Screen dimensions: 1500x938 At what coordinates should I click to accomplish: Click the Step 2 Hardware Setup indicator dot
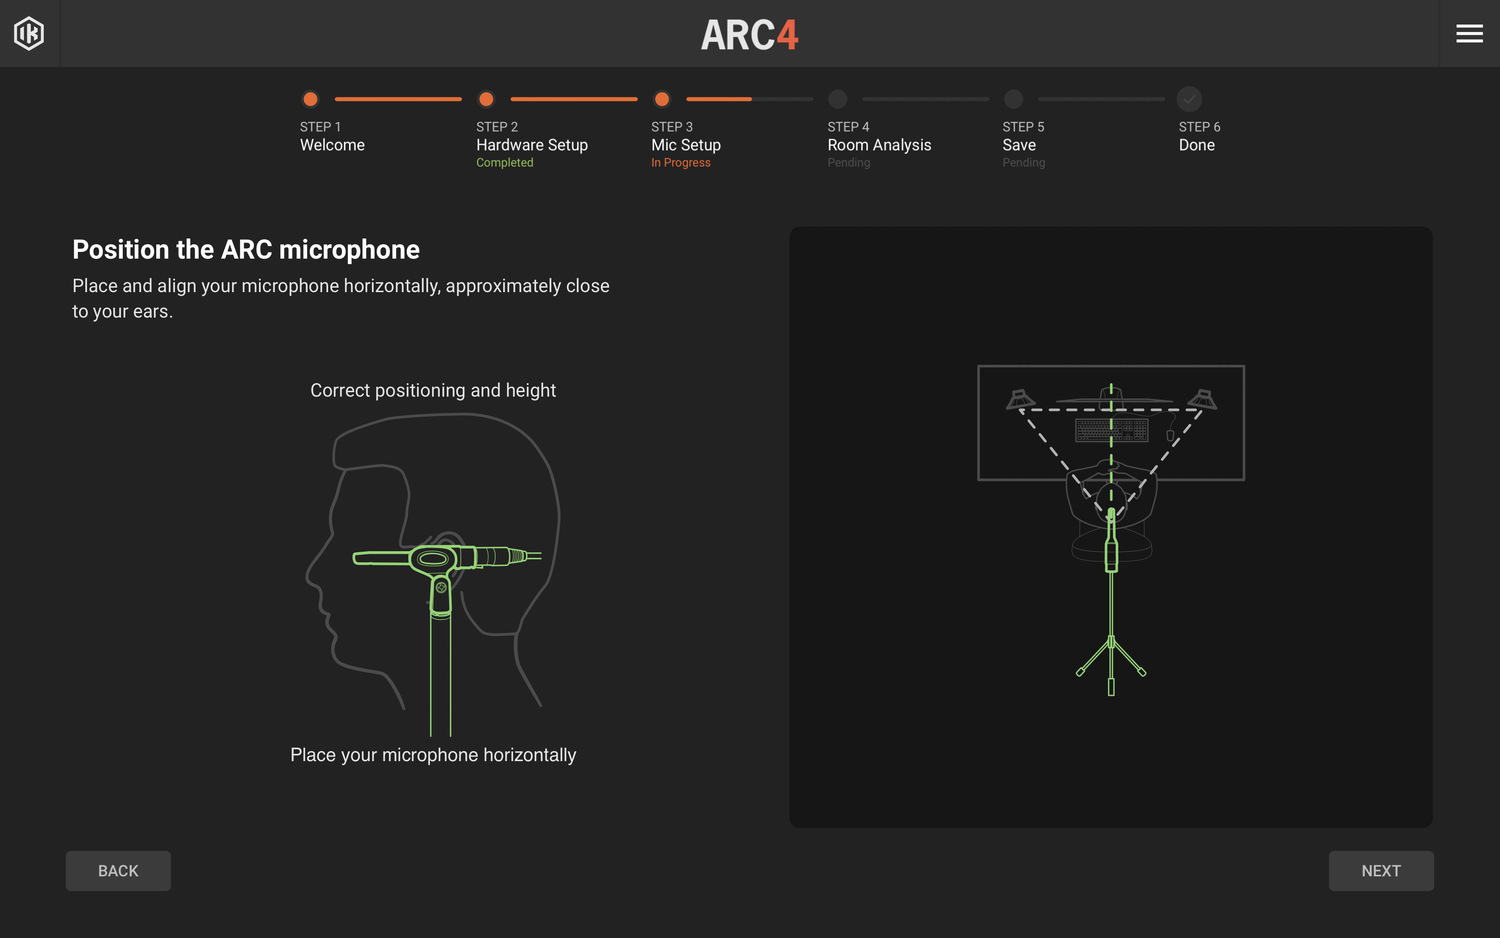tap(486, 99)
